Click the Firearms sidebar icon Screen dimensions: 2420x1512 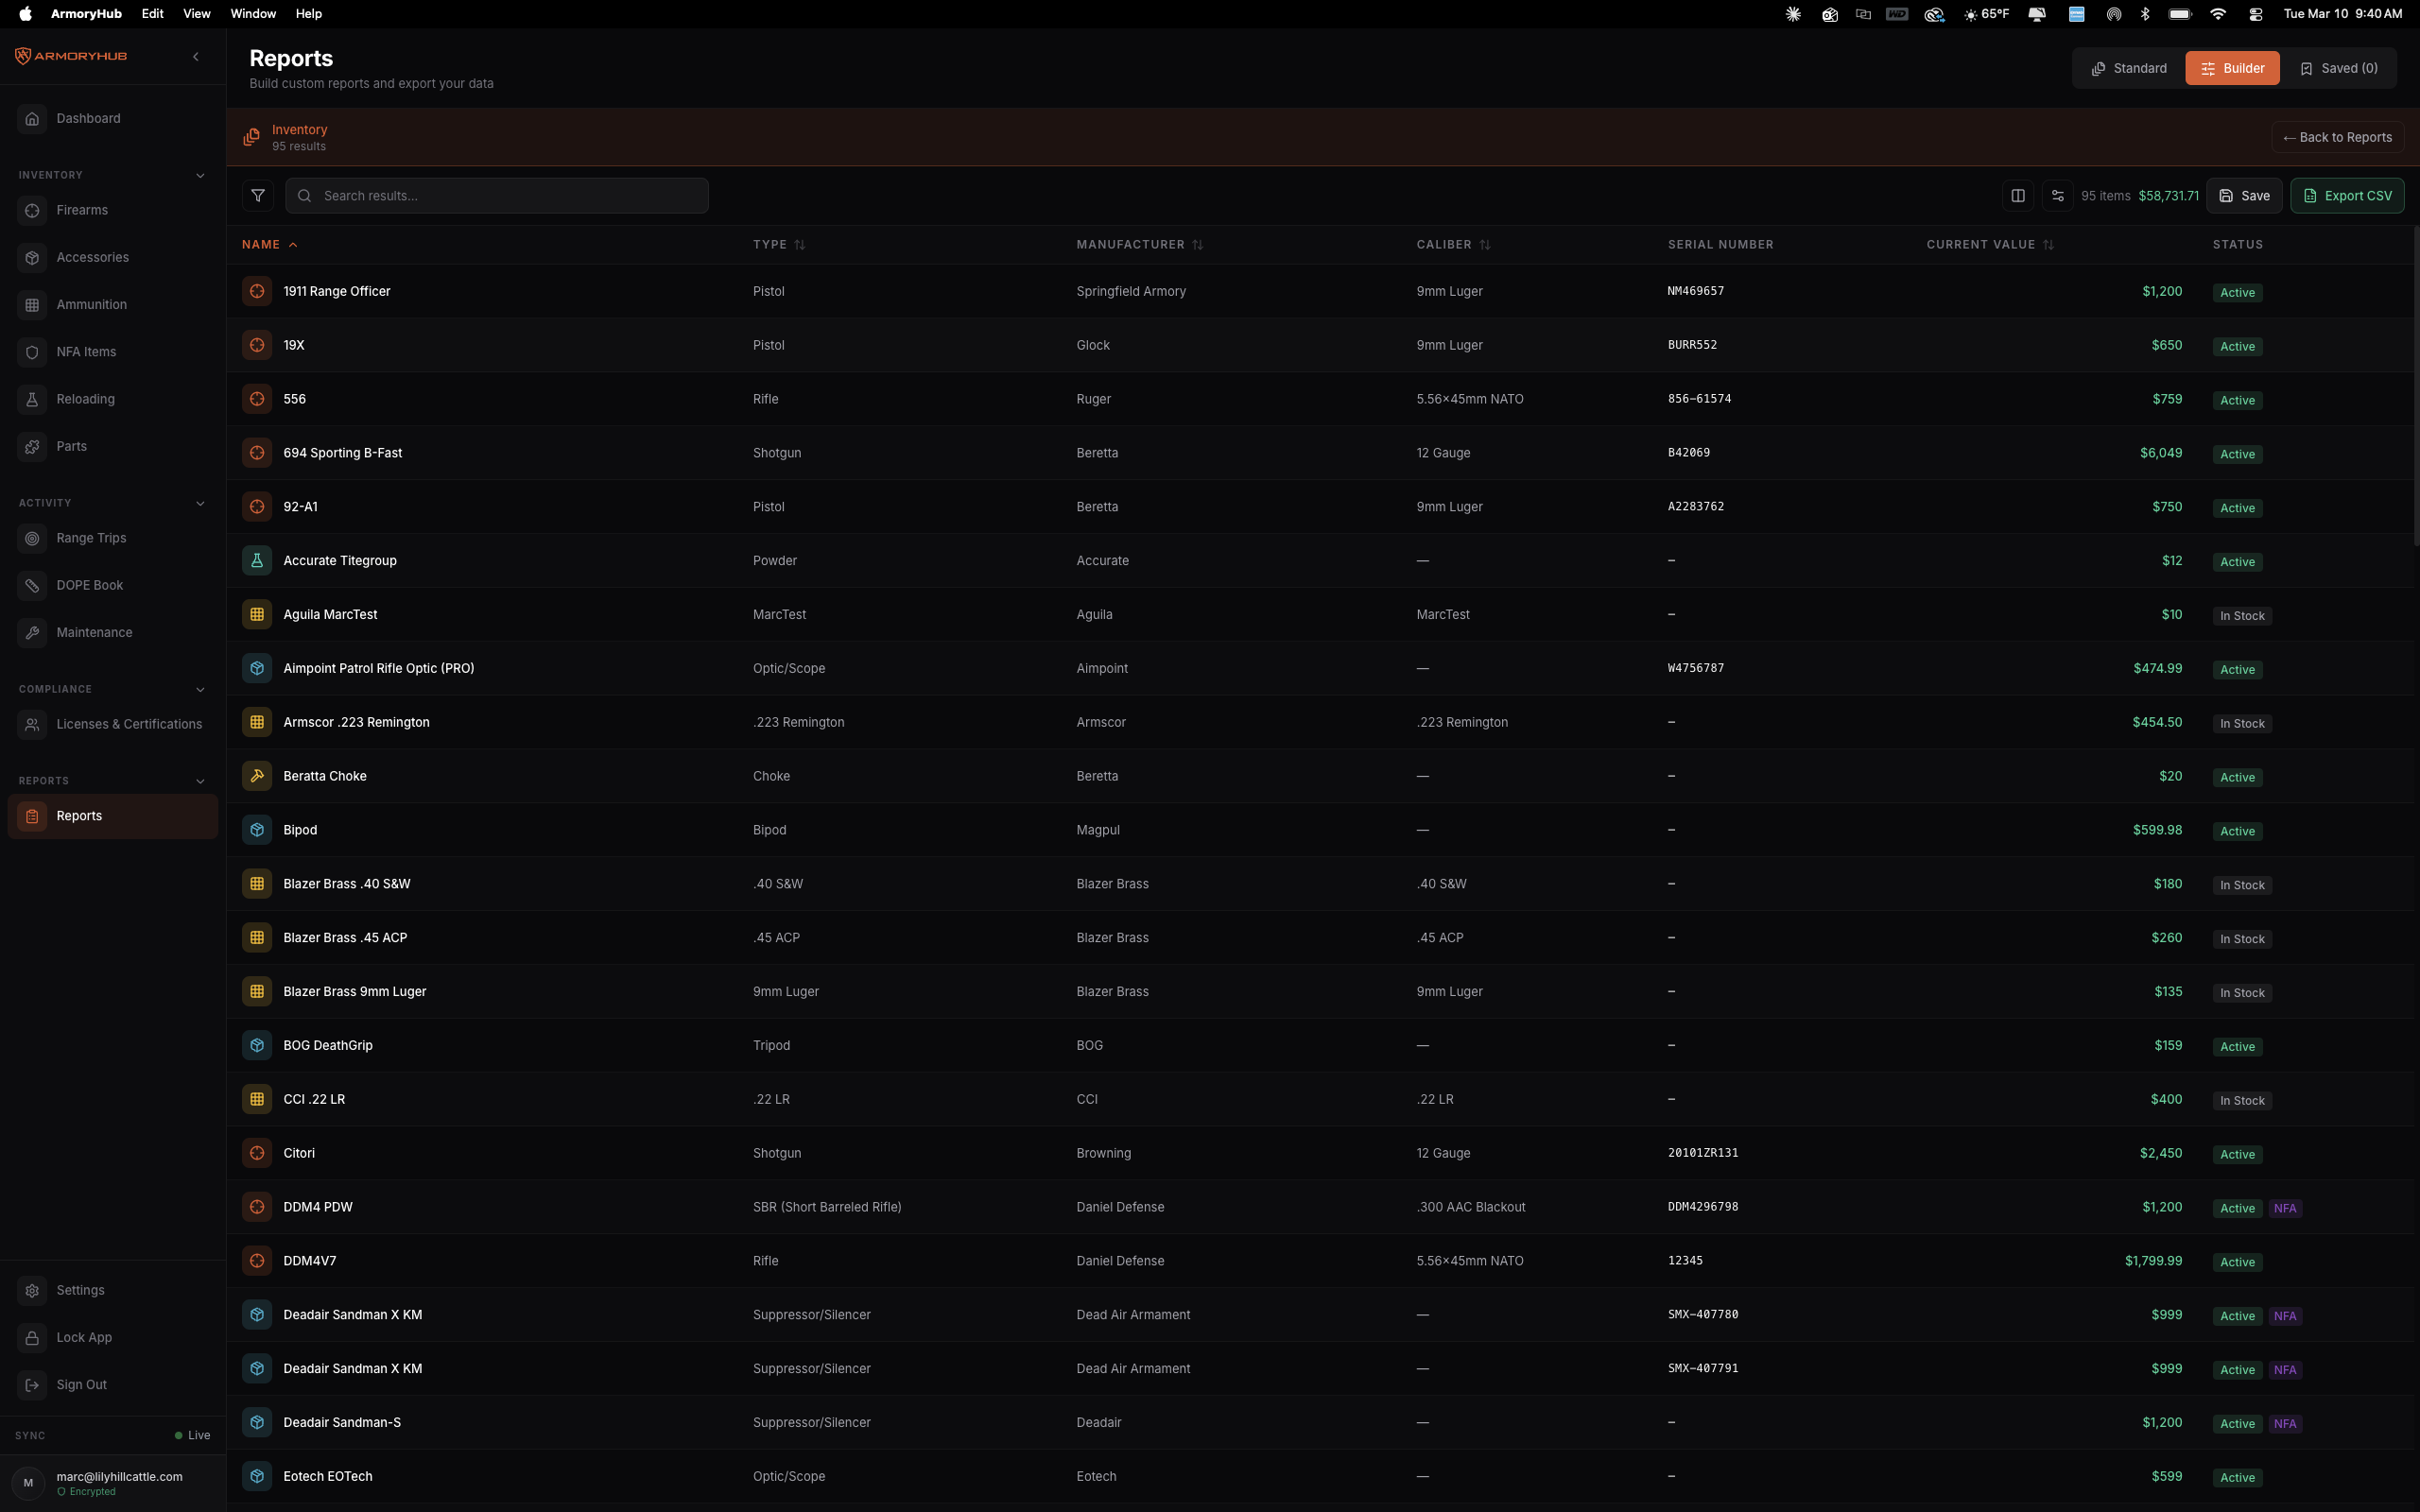(32, 210)
